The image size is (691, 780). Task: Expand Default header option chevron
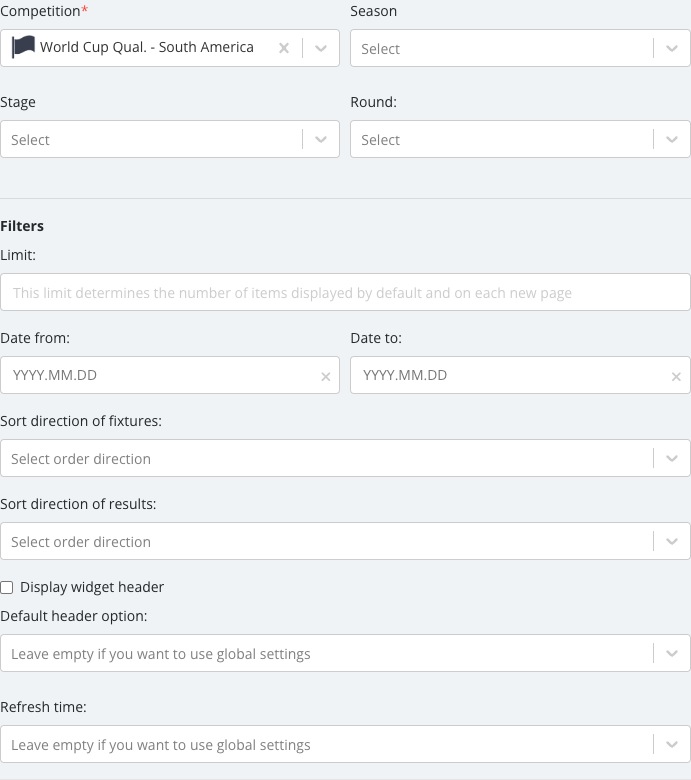tap(672, 653)
